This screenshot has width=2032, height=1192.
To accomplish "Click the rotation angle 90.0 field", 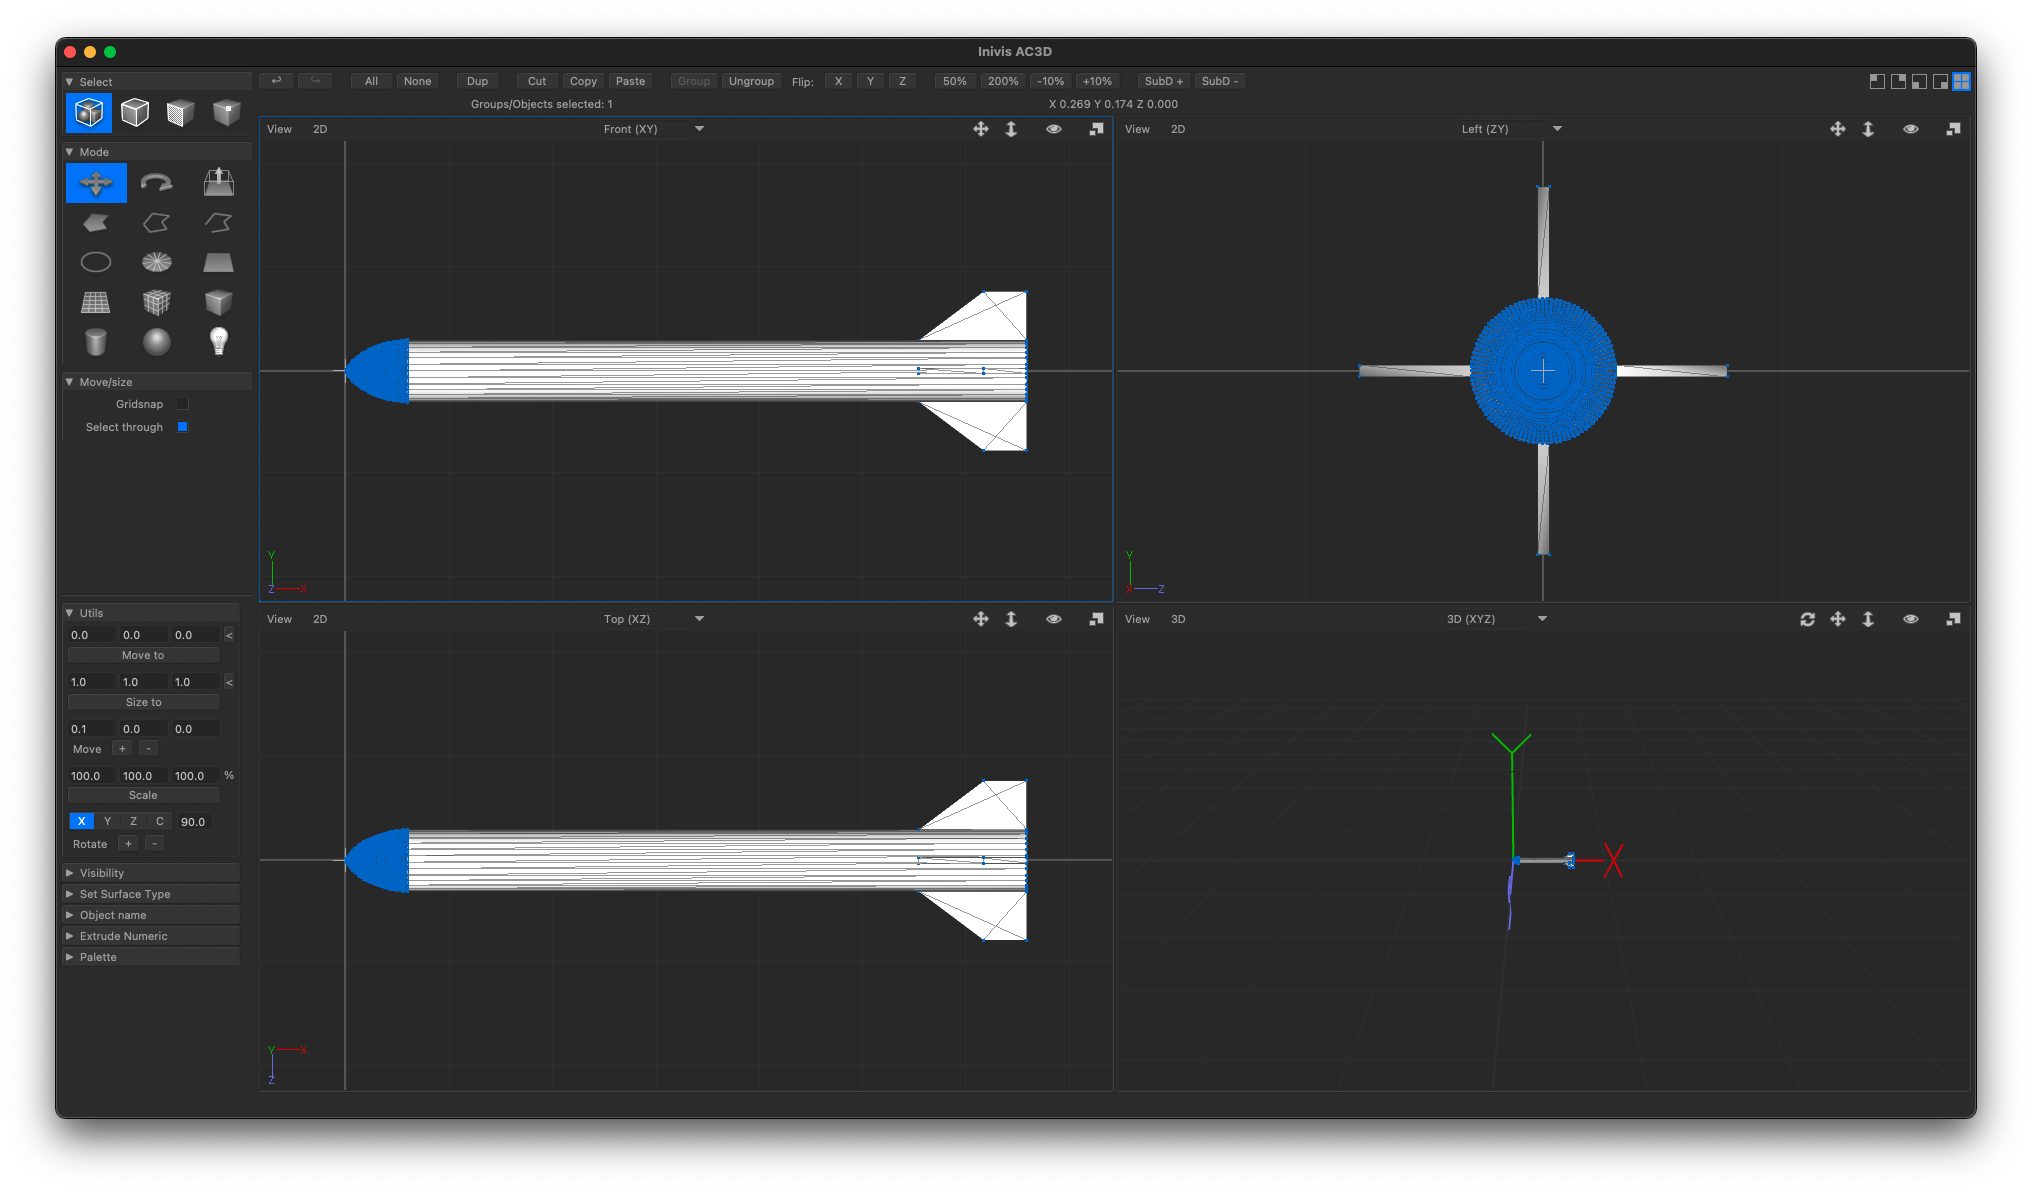I will [193, 822].
